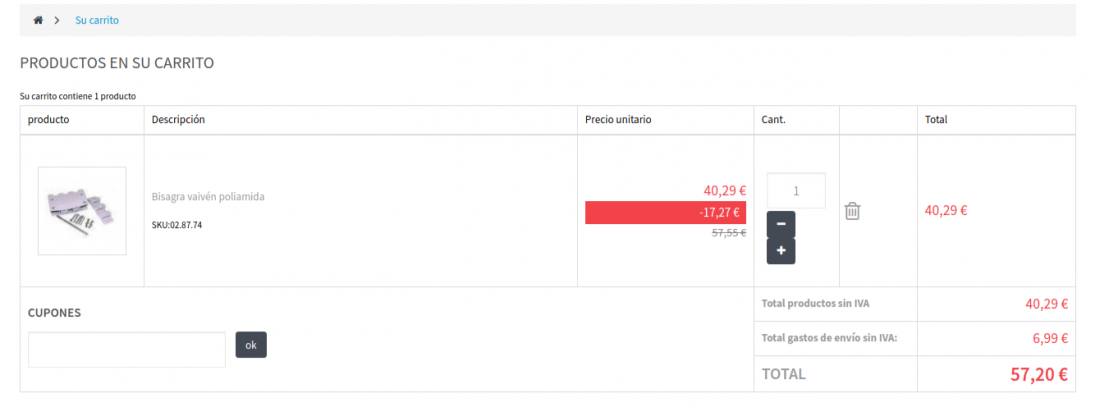This screenshot has width=1100, height=407.
Task: Click the home icon in breadcrumb
Action: pyautogui.click(x=38, y=20)
